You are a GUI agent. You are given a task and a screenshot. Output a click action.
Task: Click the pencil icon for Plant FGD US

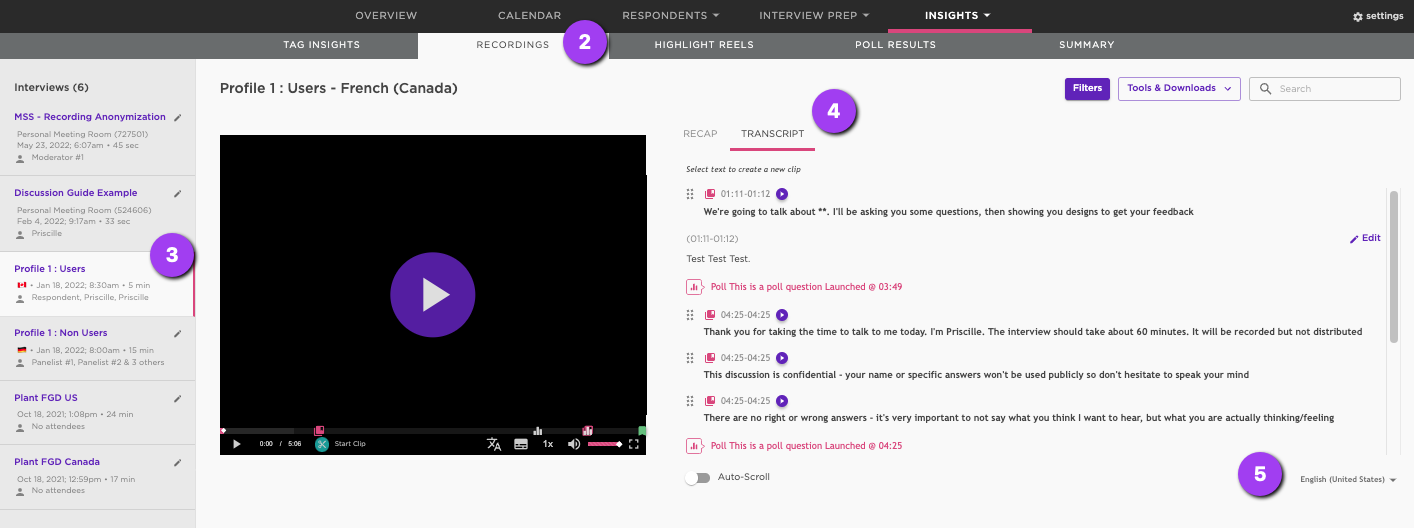point(177,398)
